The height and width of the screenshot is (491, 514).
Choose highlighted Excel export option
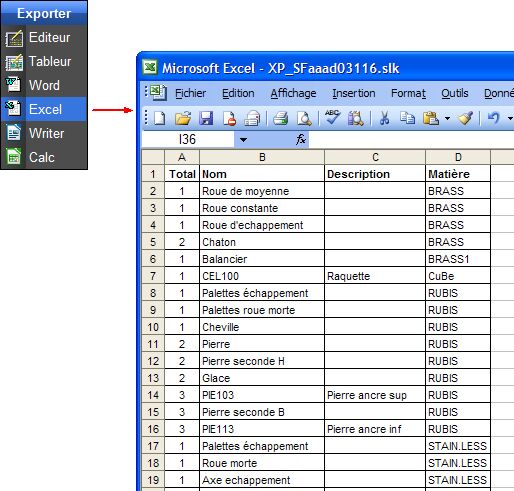[45, 109]
